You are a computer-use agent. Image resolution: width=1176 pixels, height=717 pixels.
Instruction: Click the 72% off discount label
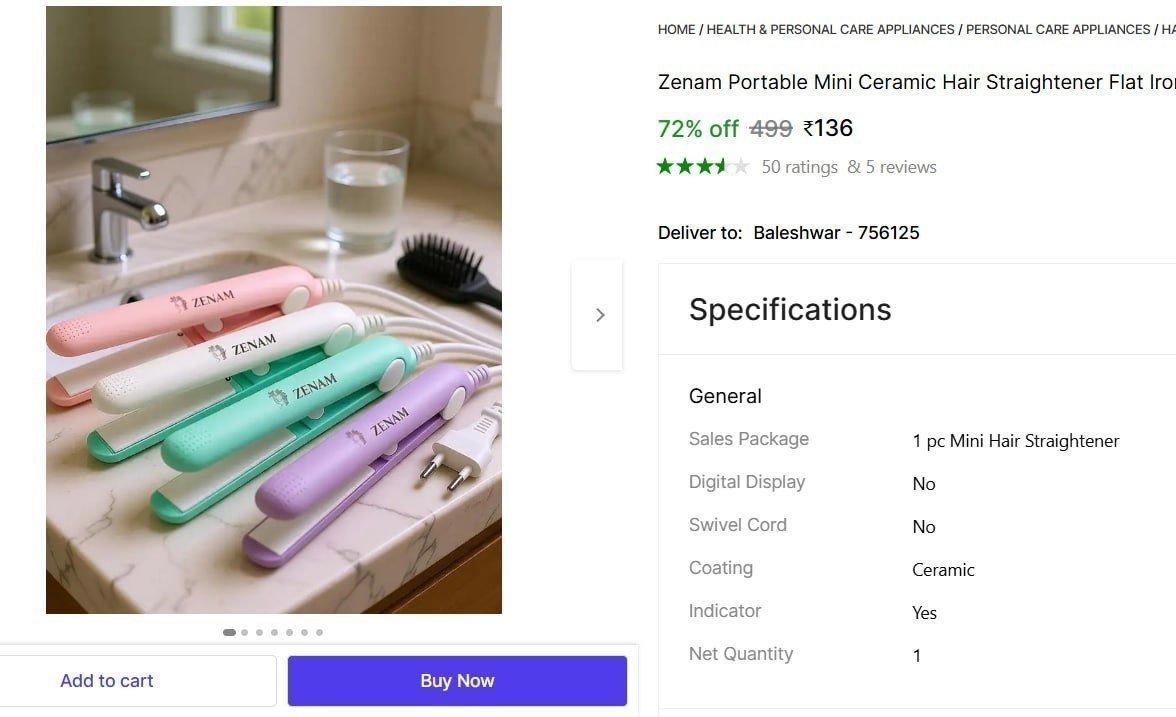click(698, 128)
